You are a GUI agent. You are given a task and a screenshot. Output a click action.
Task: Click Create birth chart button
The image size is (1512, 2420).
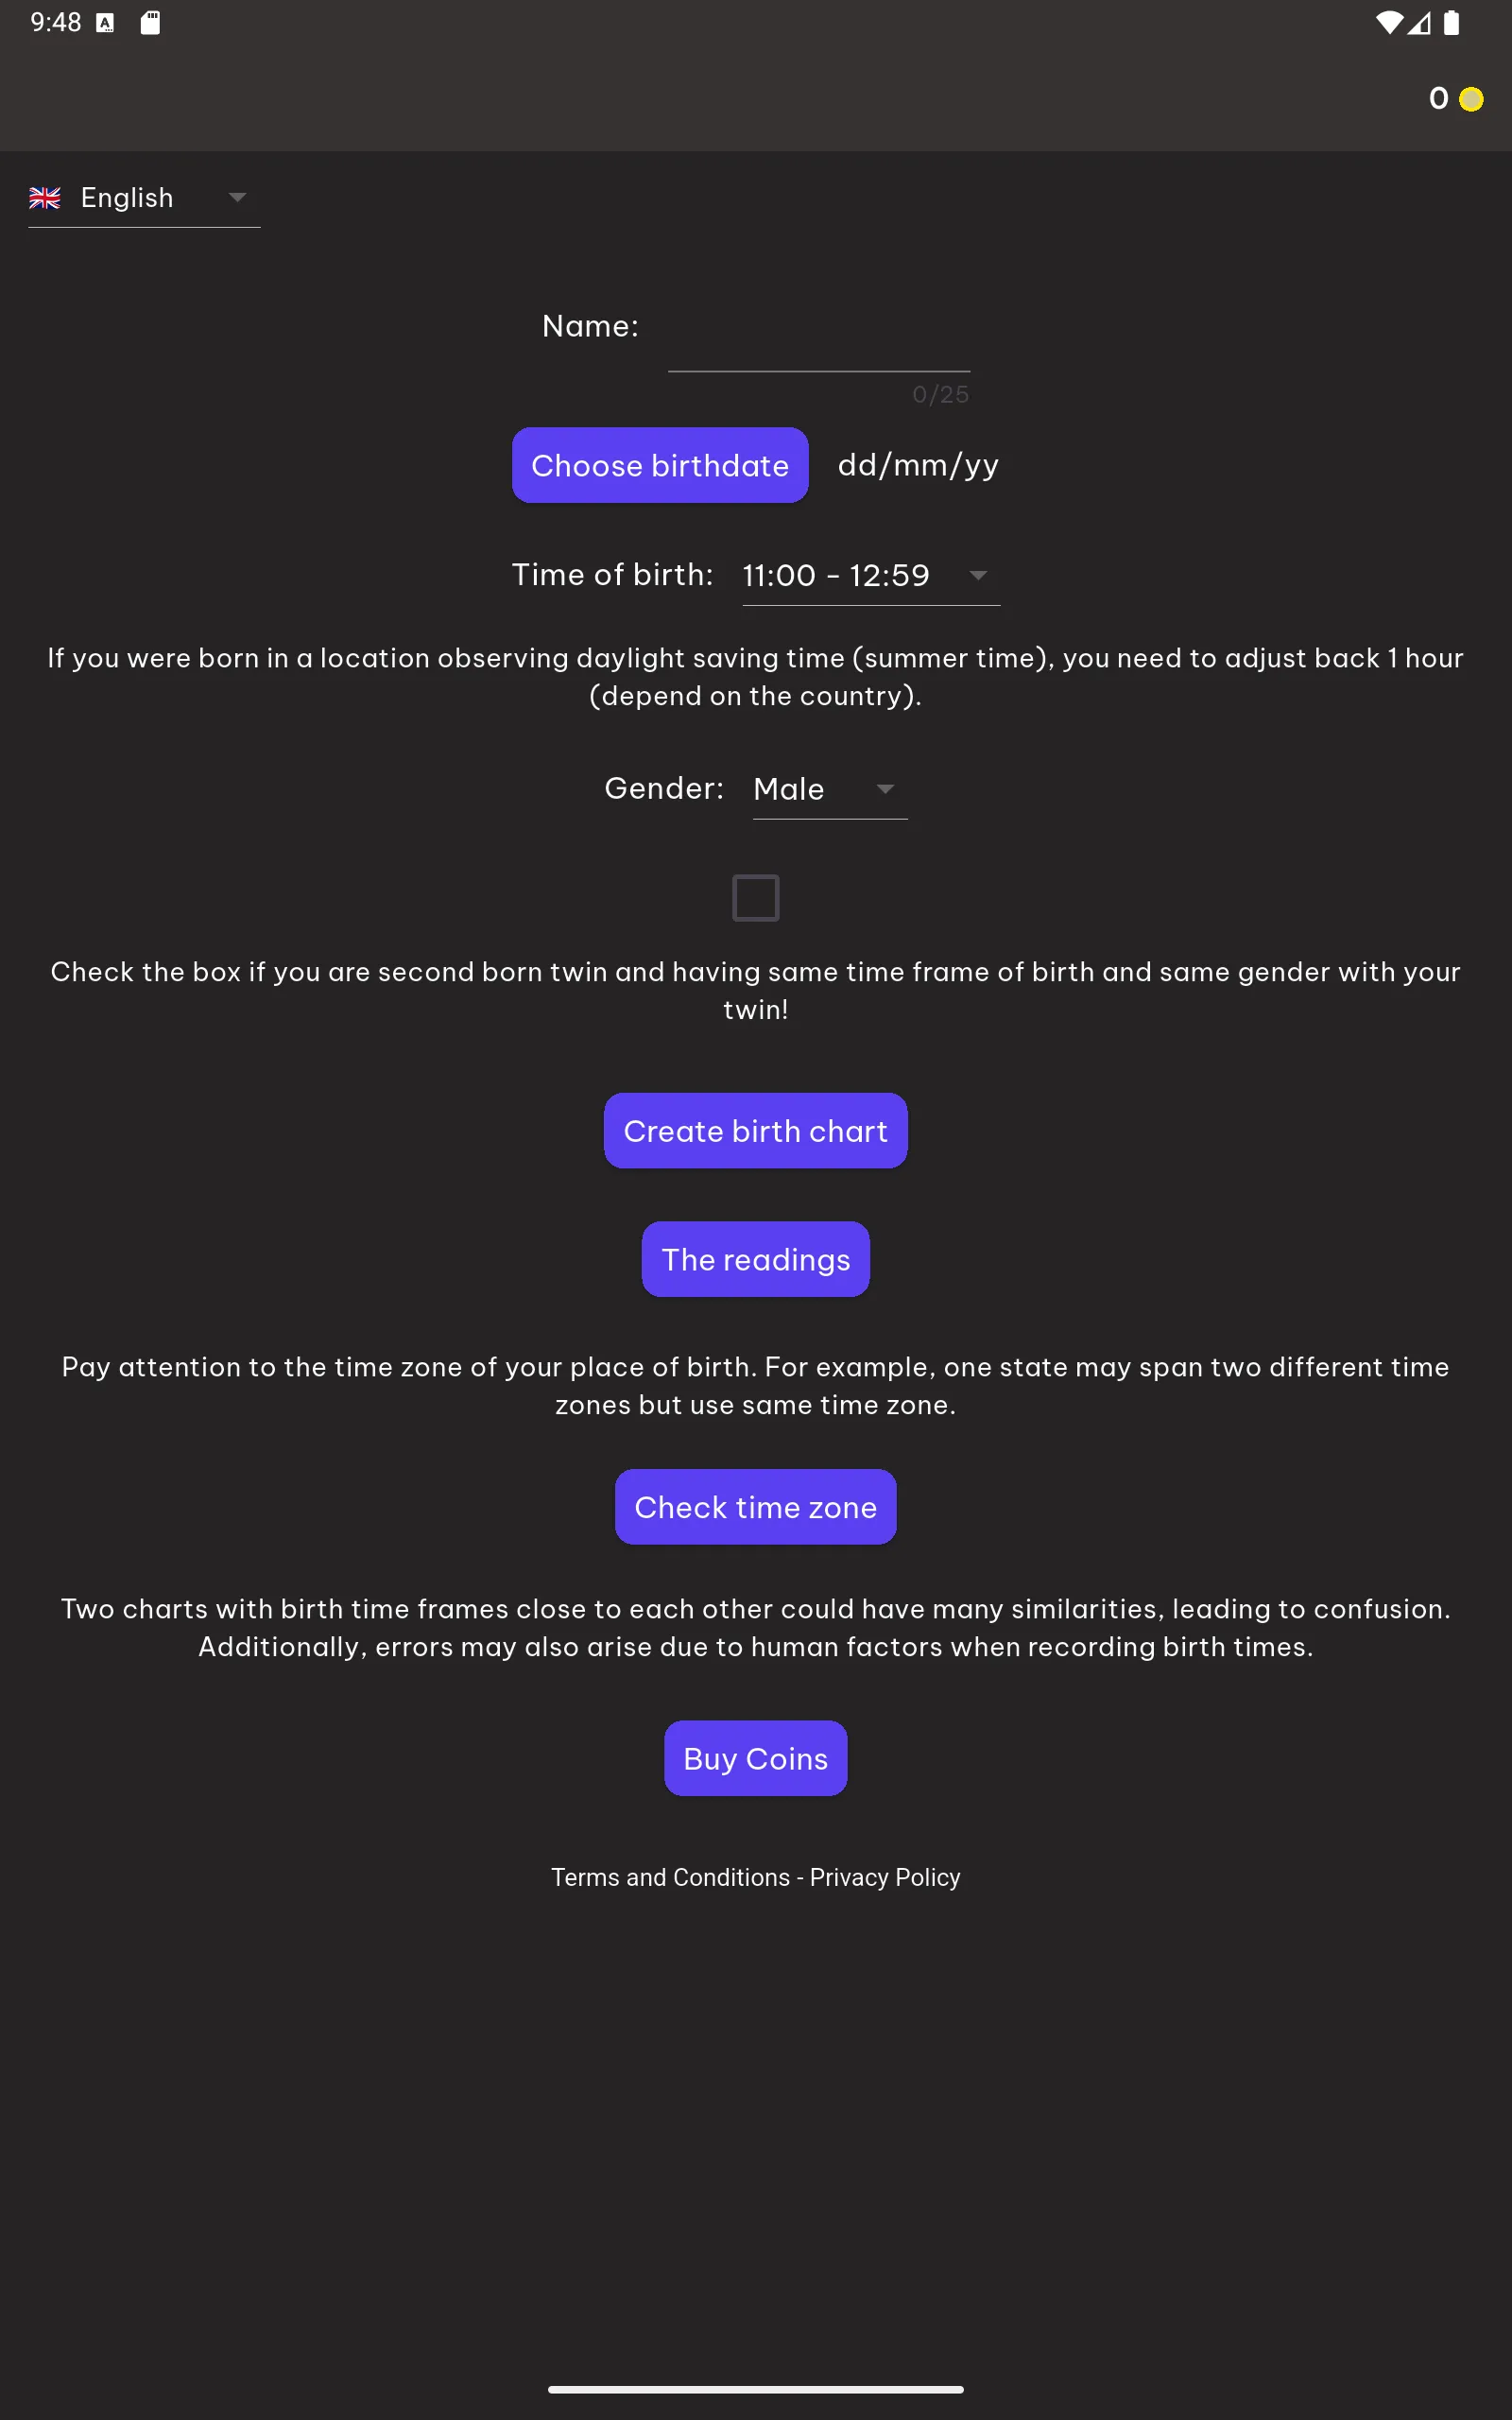(x=755, y=1131)
